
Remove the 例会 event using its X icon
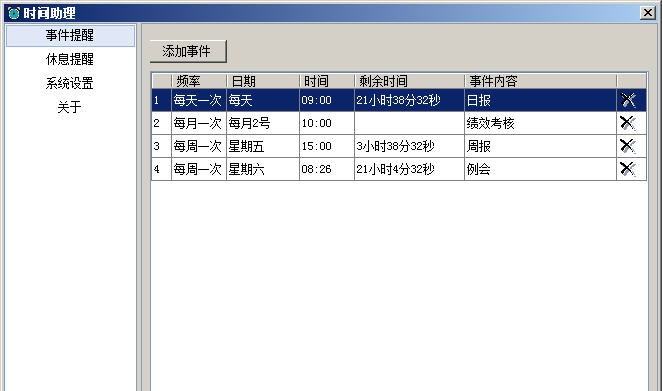(628, 169)
